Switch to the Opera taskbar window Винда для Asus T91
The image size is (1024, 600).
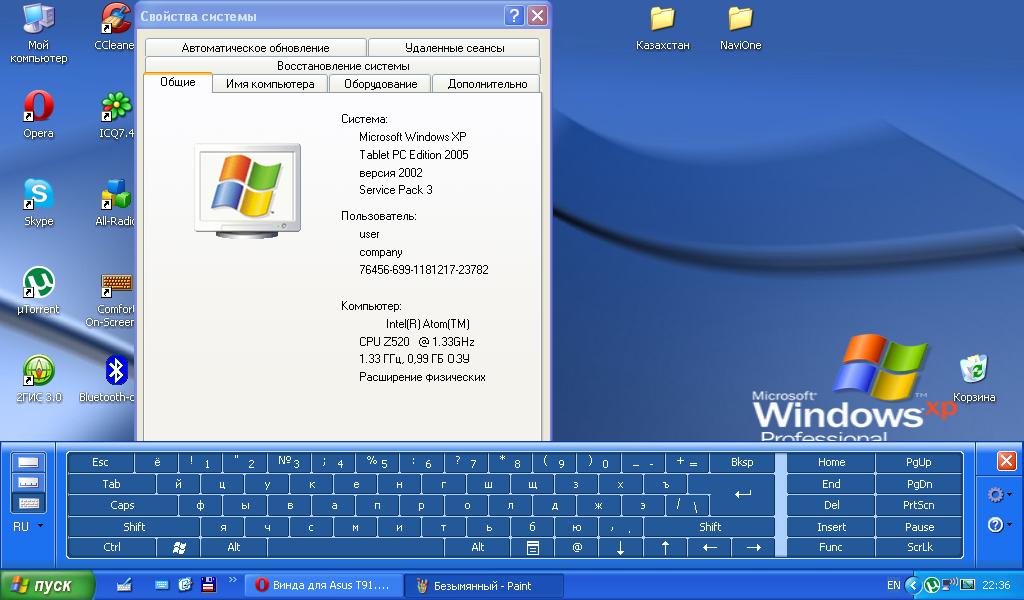pyautogui.click(x=323, y=585)
